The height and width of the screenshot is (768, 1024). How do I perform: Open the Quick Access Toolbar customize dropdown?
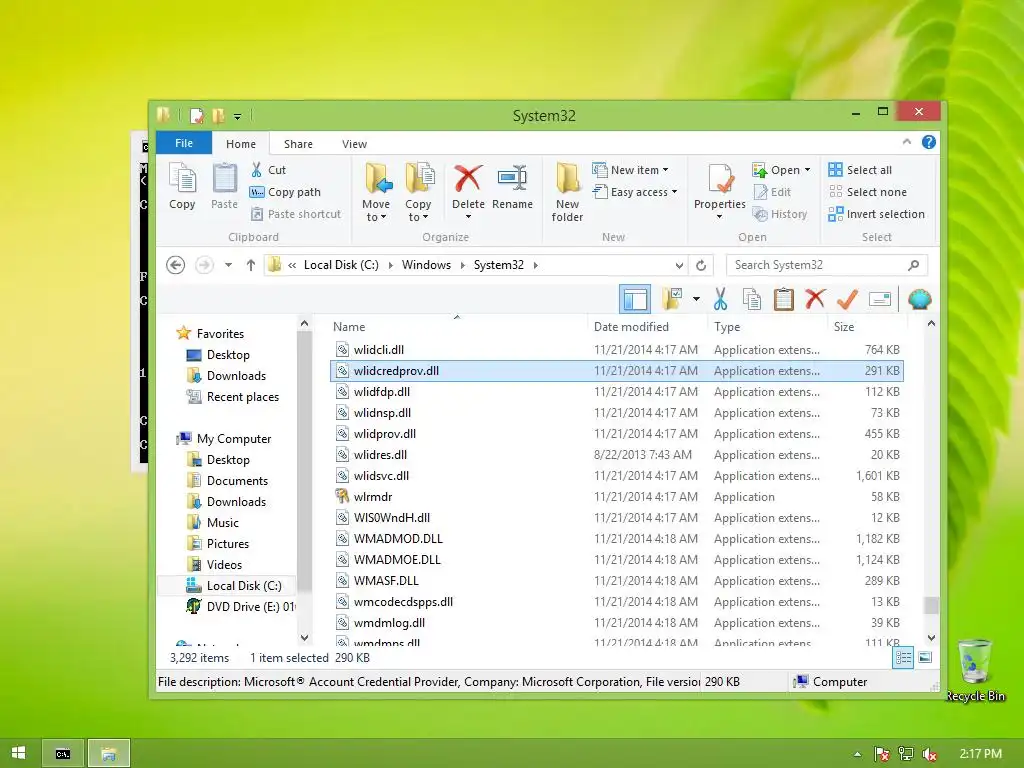click(238, 116)
